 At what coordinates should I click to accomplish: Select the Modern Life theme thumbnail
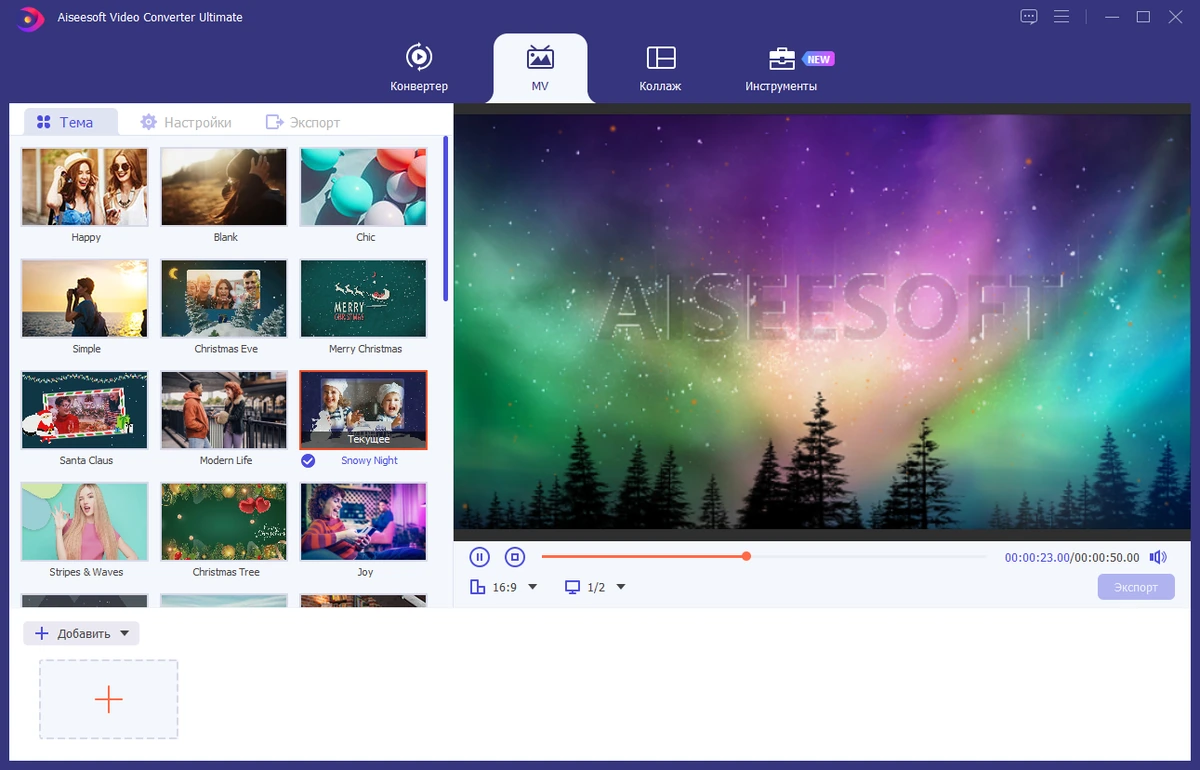pos(224,410)
